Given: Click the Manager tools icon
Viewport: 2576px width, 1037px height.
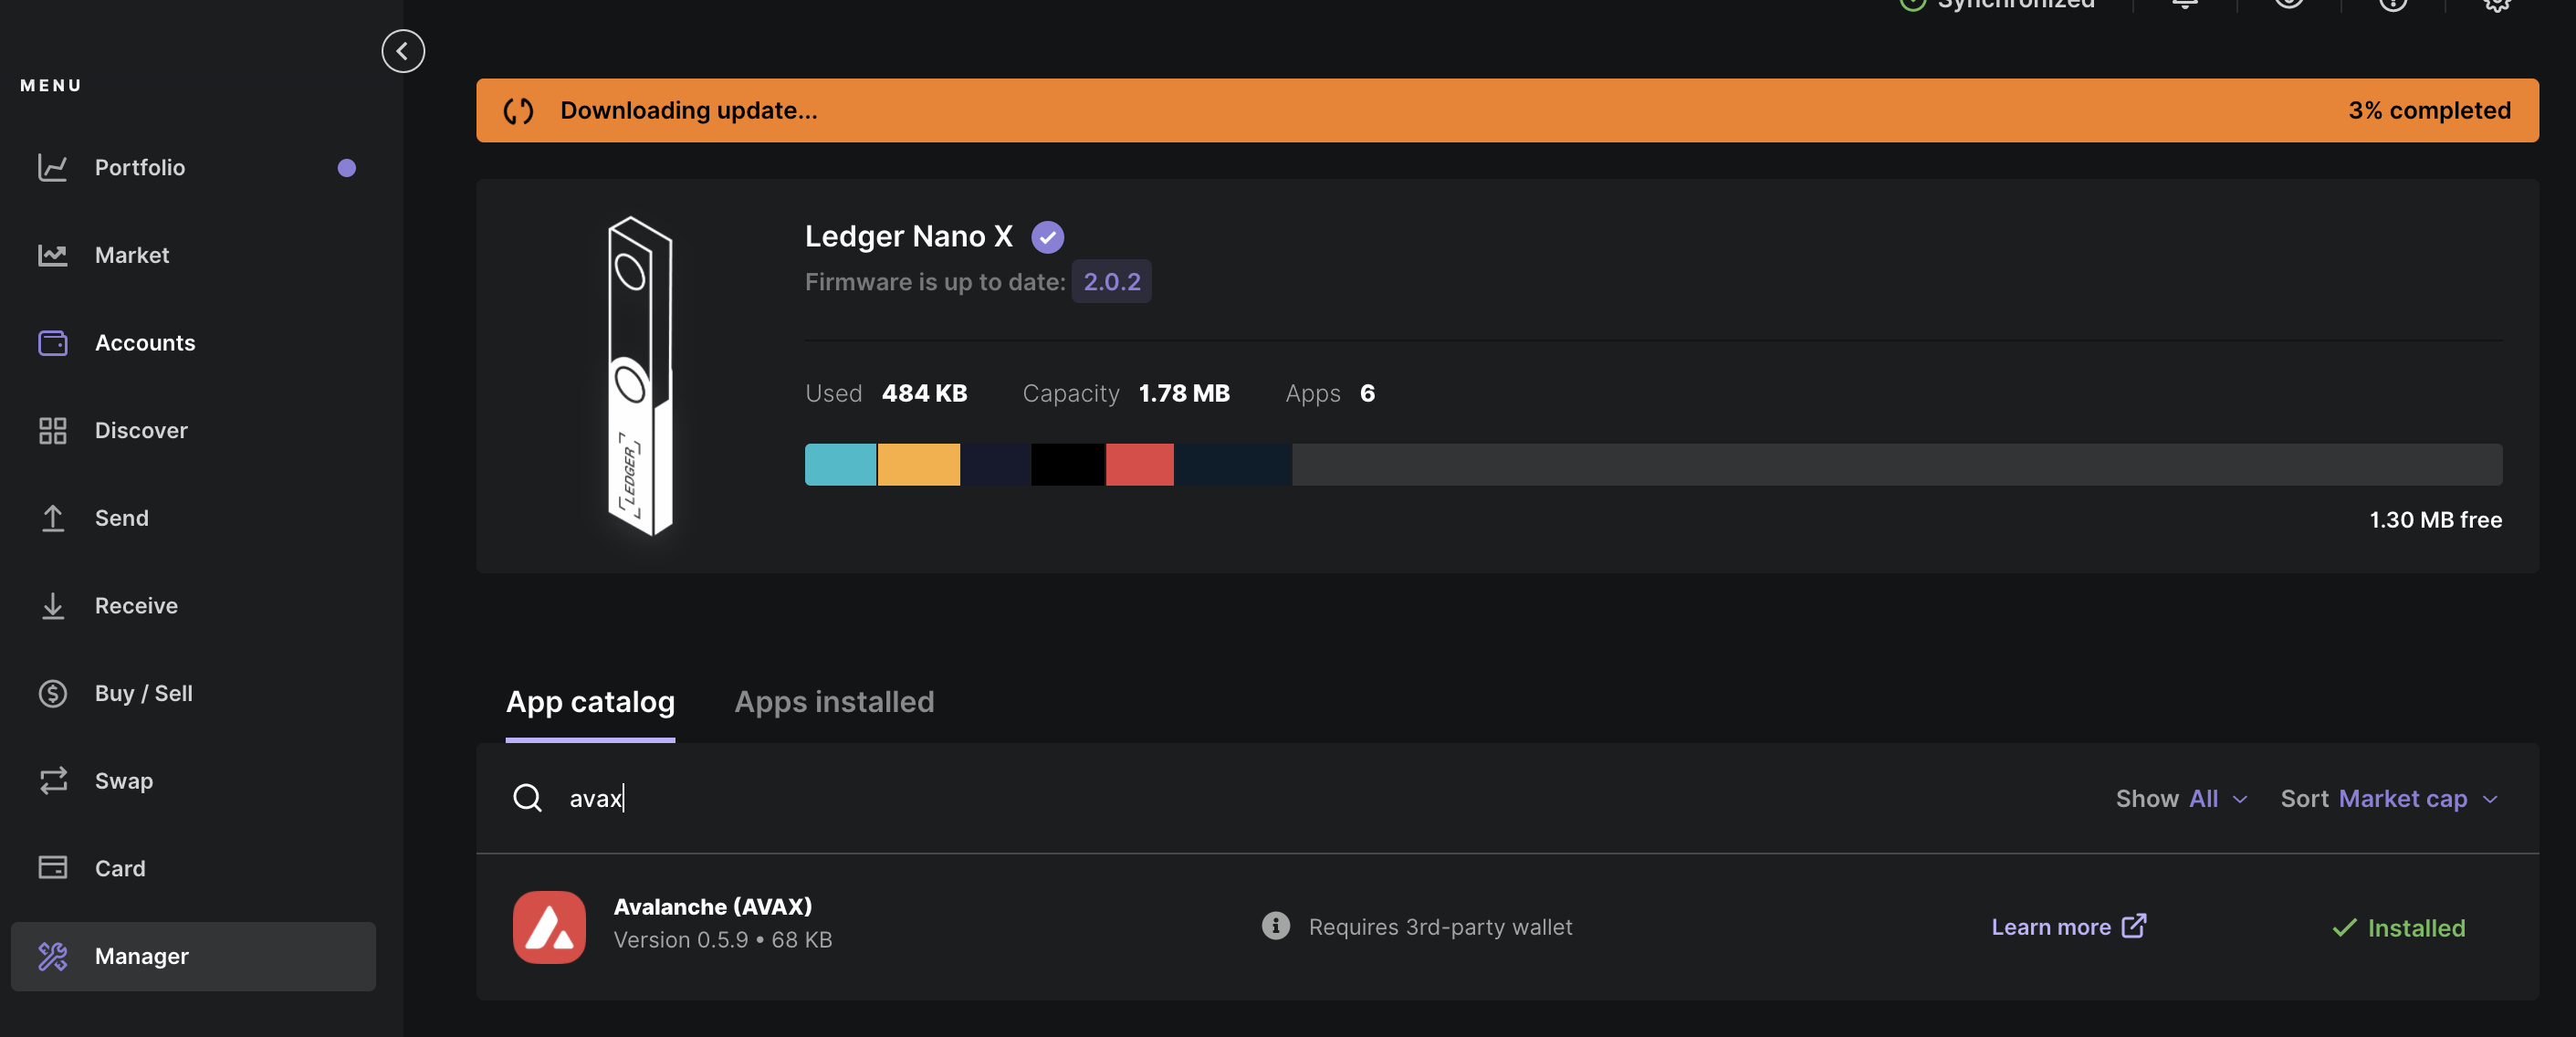Looking at the screenshot, I should click(53, 956).
